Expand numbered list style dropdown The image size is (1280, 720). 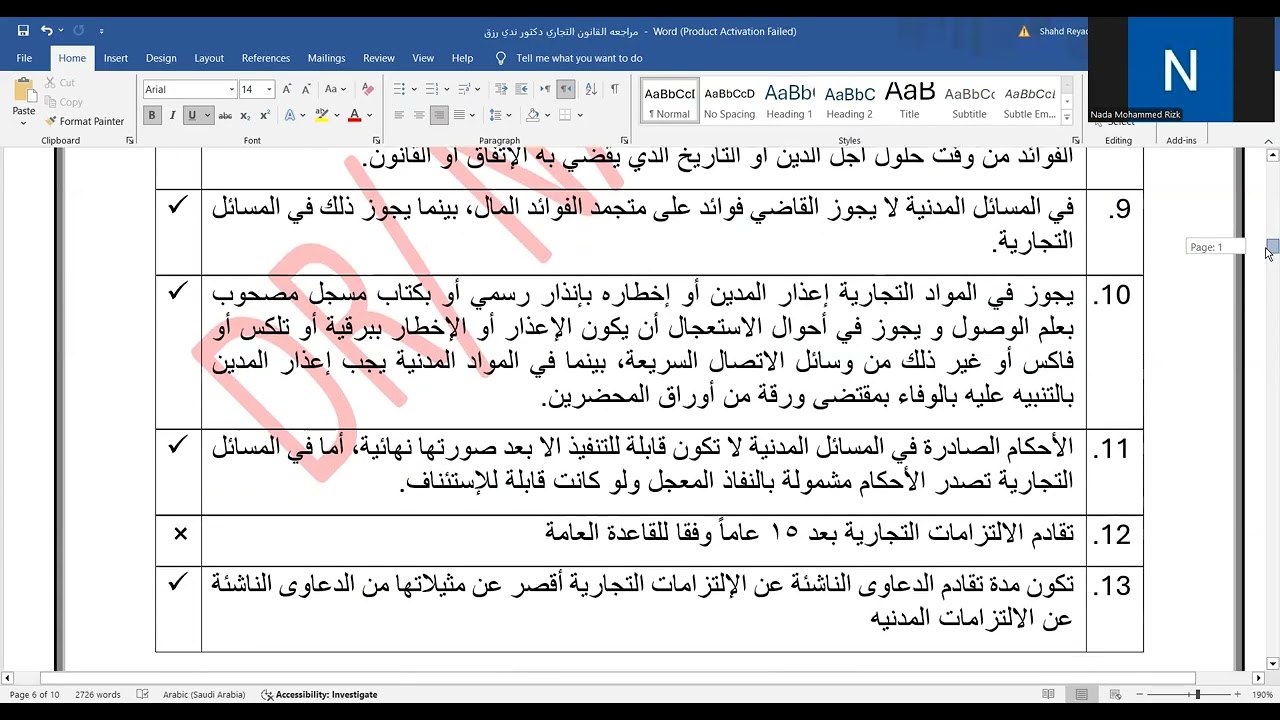click(x=445, y=89)
